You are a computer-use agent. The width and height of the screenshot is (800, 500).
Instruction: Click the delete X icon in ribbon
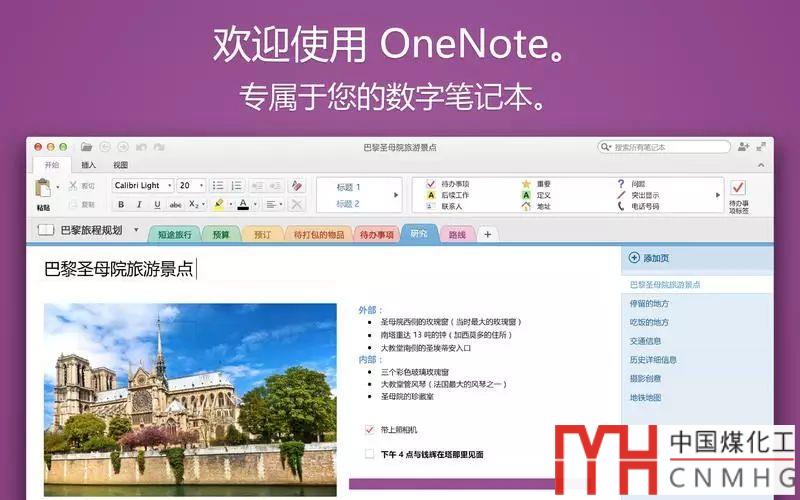tap(296, 204)
